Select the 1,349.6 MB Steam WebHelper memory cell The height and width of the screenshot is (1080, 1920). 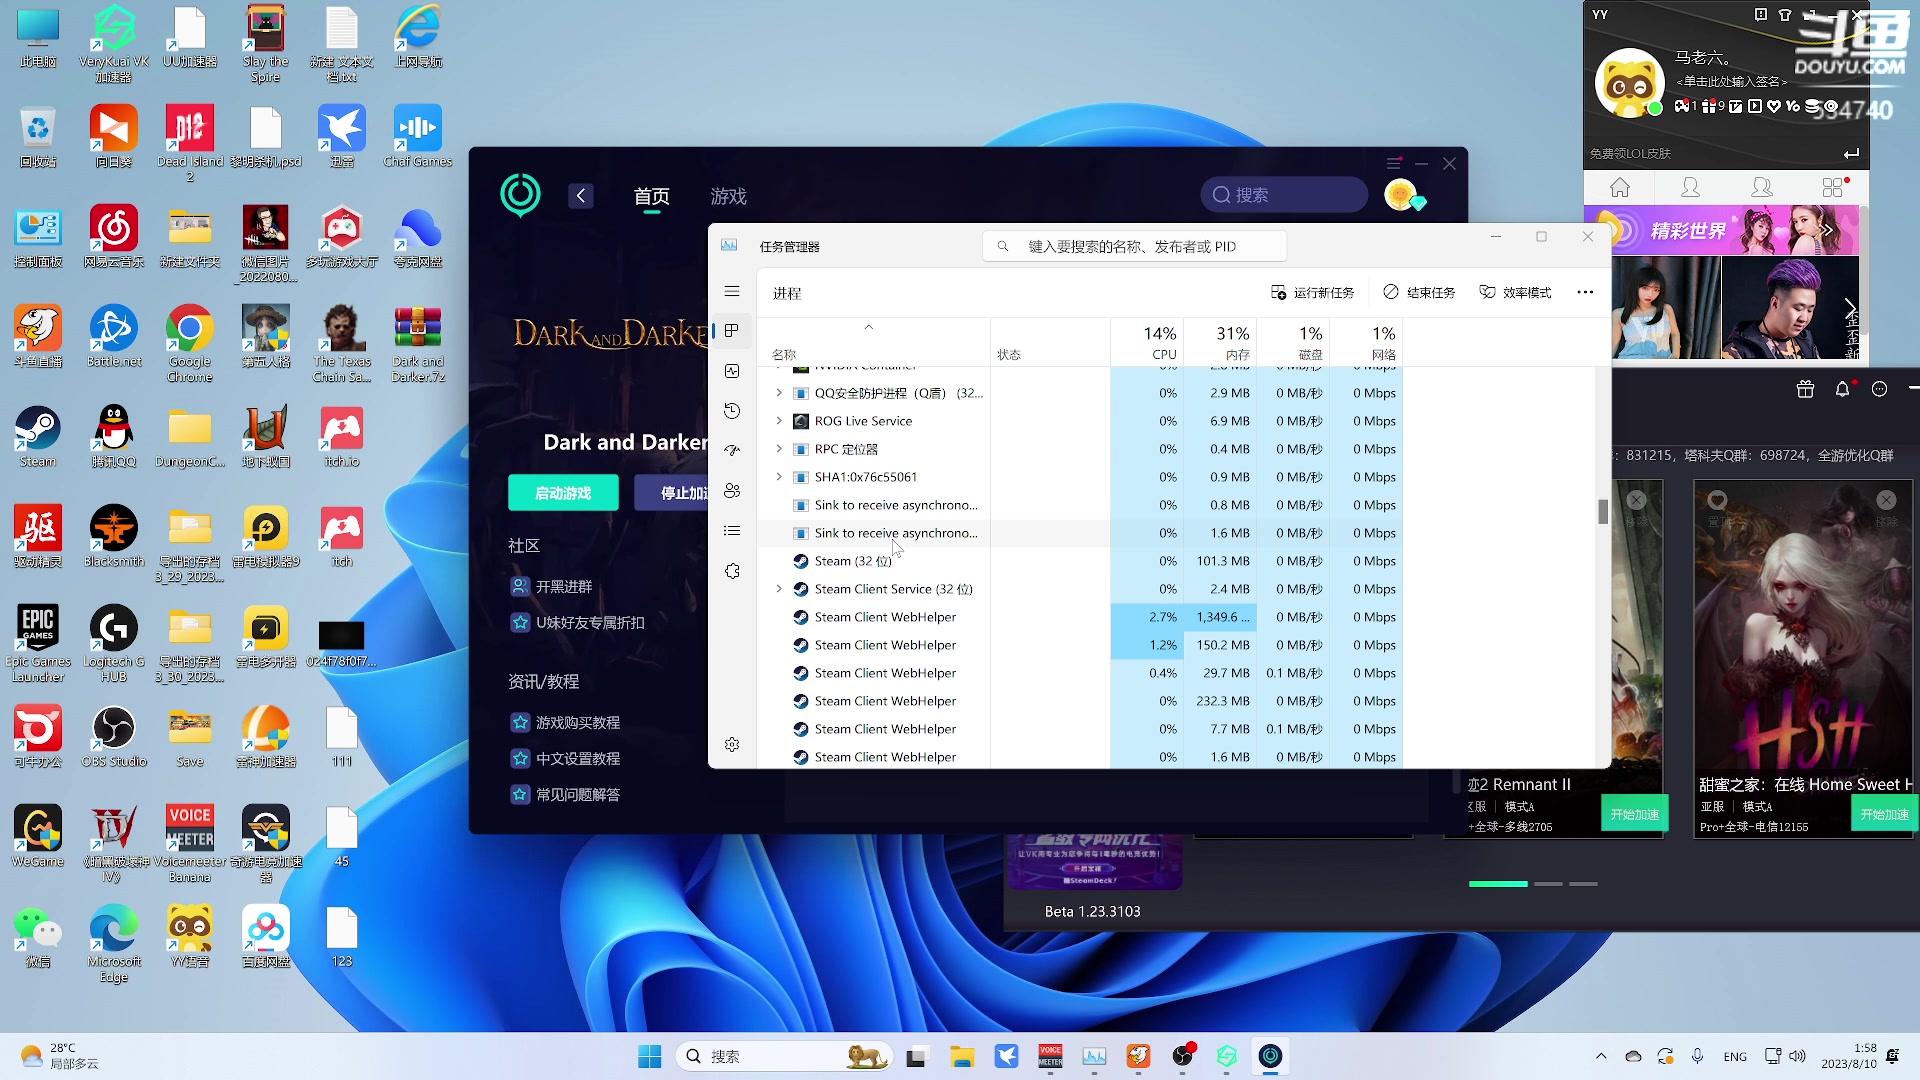click(1221, 617)
